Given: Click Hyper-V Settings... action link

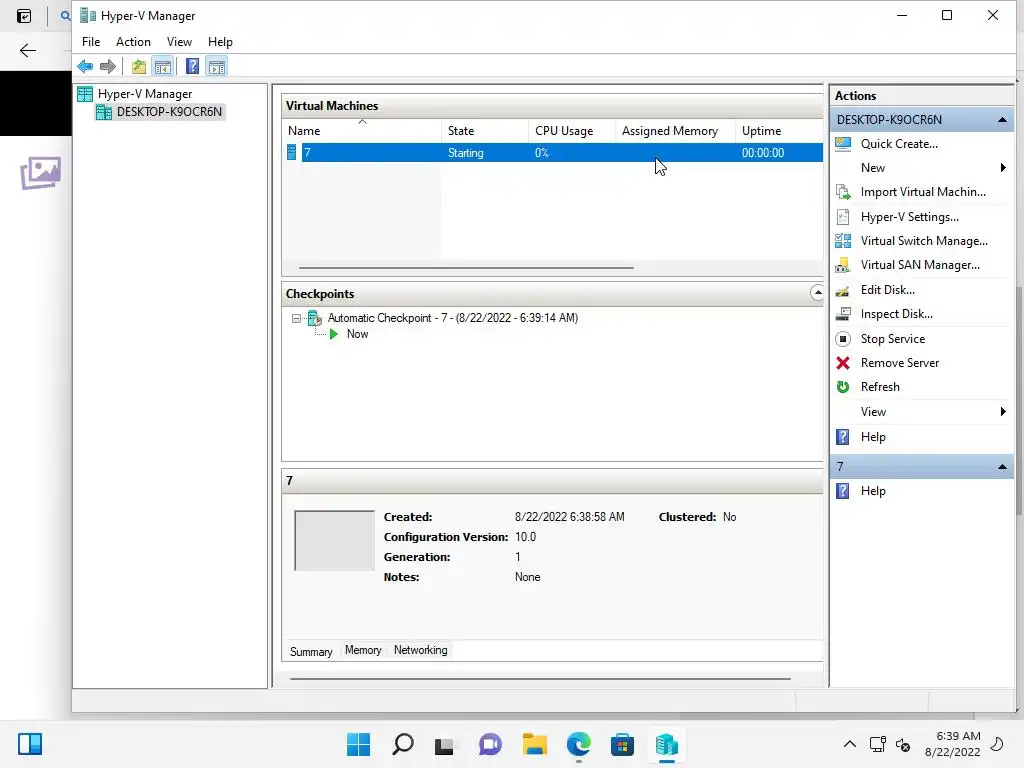Looking at the screenshot, I should point(910,217).
